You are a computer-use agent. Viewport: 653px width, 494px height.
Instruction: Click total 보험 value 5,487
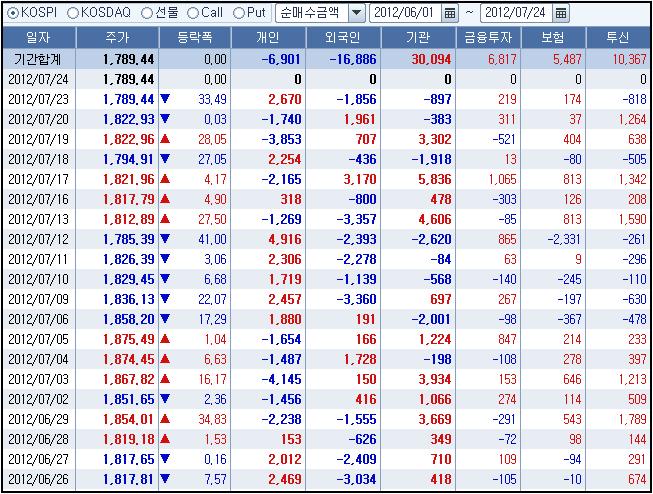pos(567,59)
